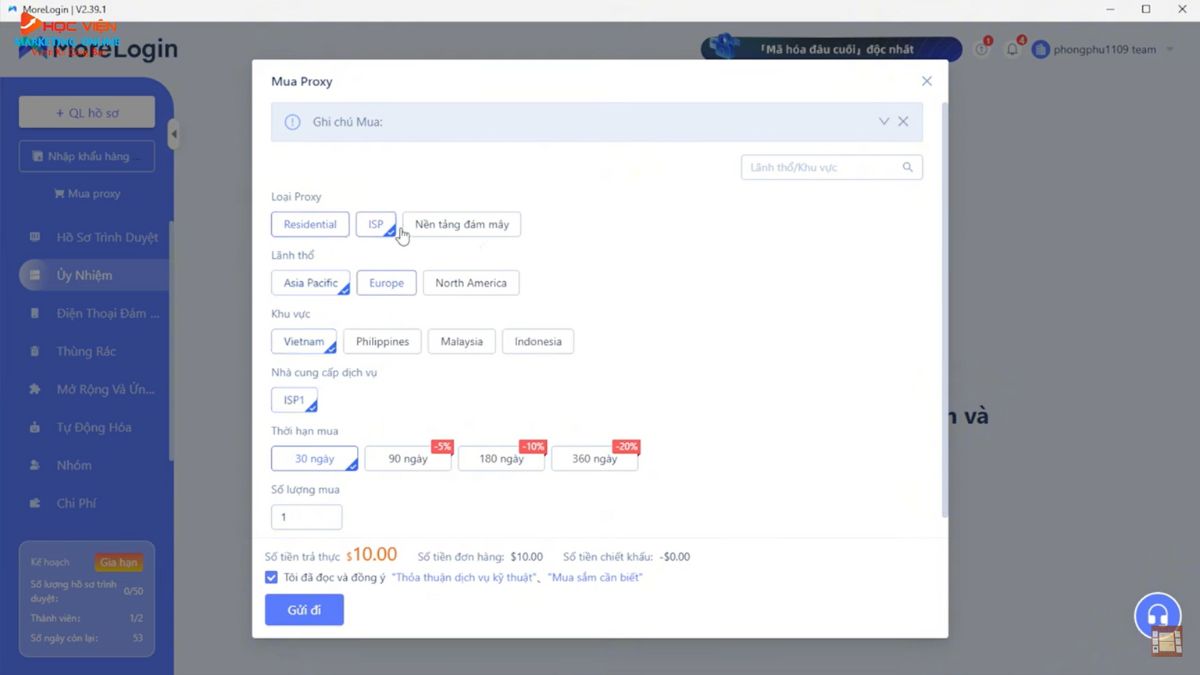The height and width of the screenshot is (675, 1200).
Task: Focus the Lãnh thổ/Khu vực search field
Action: [x=831, y=167]
